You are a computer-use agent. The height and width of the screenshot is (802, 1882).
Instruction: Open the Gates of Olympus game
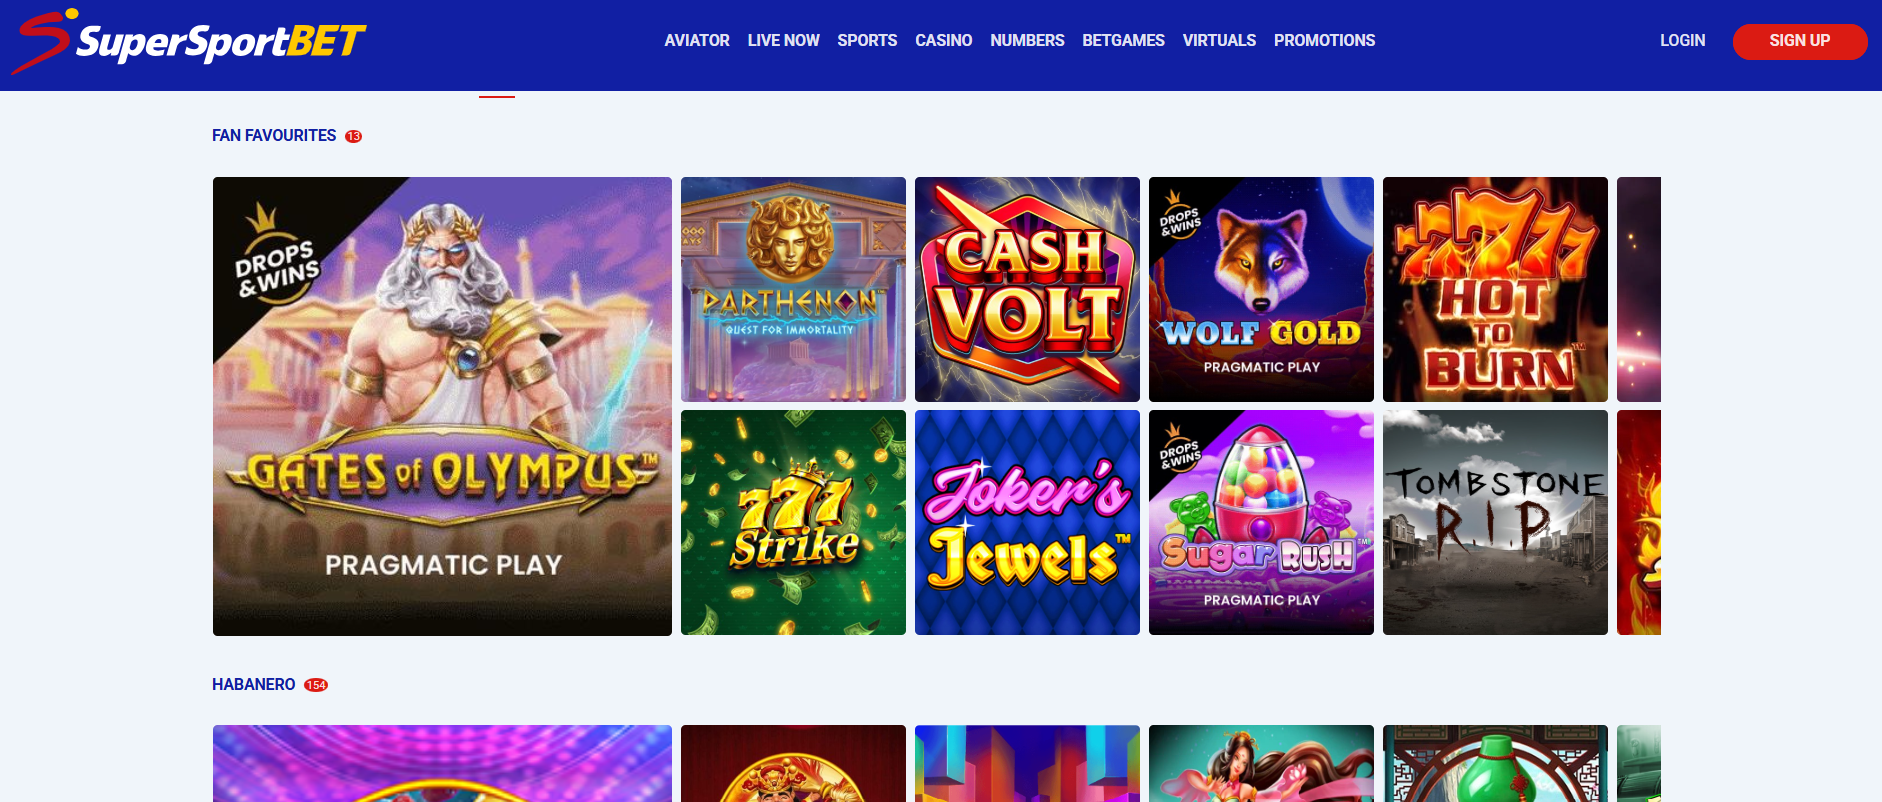(442, 406)
